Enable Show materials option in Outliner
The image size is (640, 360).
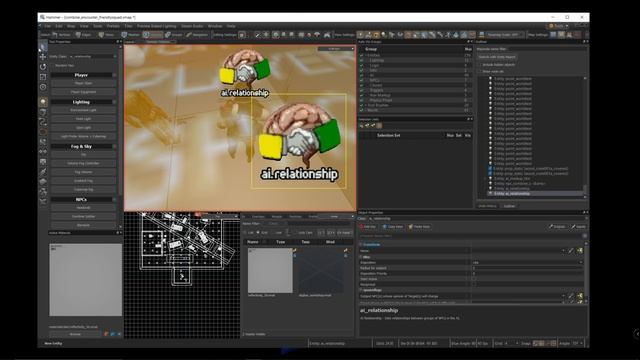[x=480, y=71]
